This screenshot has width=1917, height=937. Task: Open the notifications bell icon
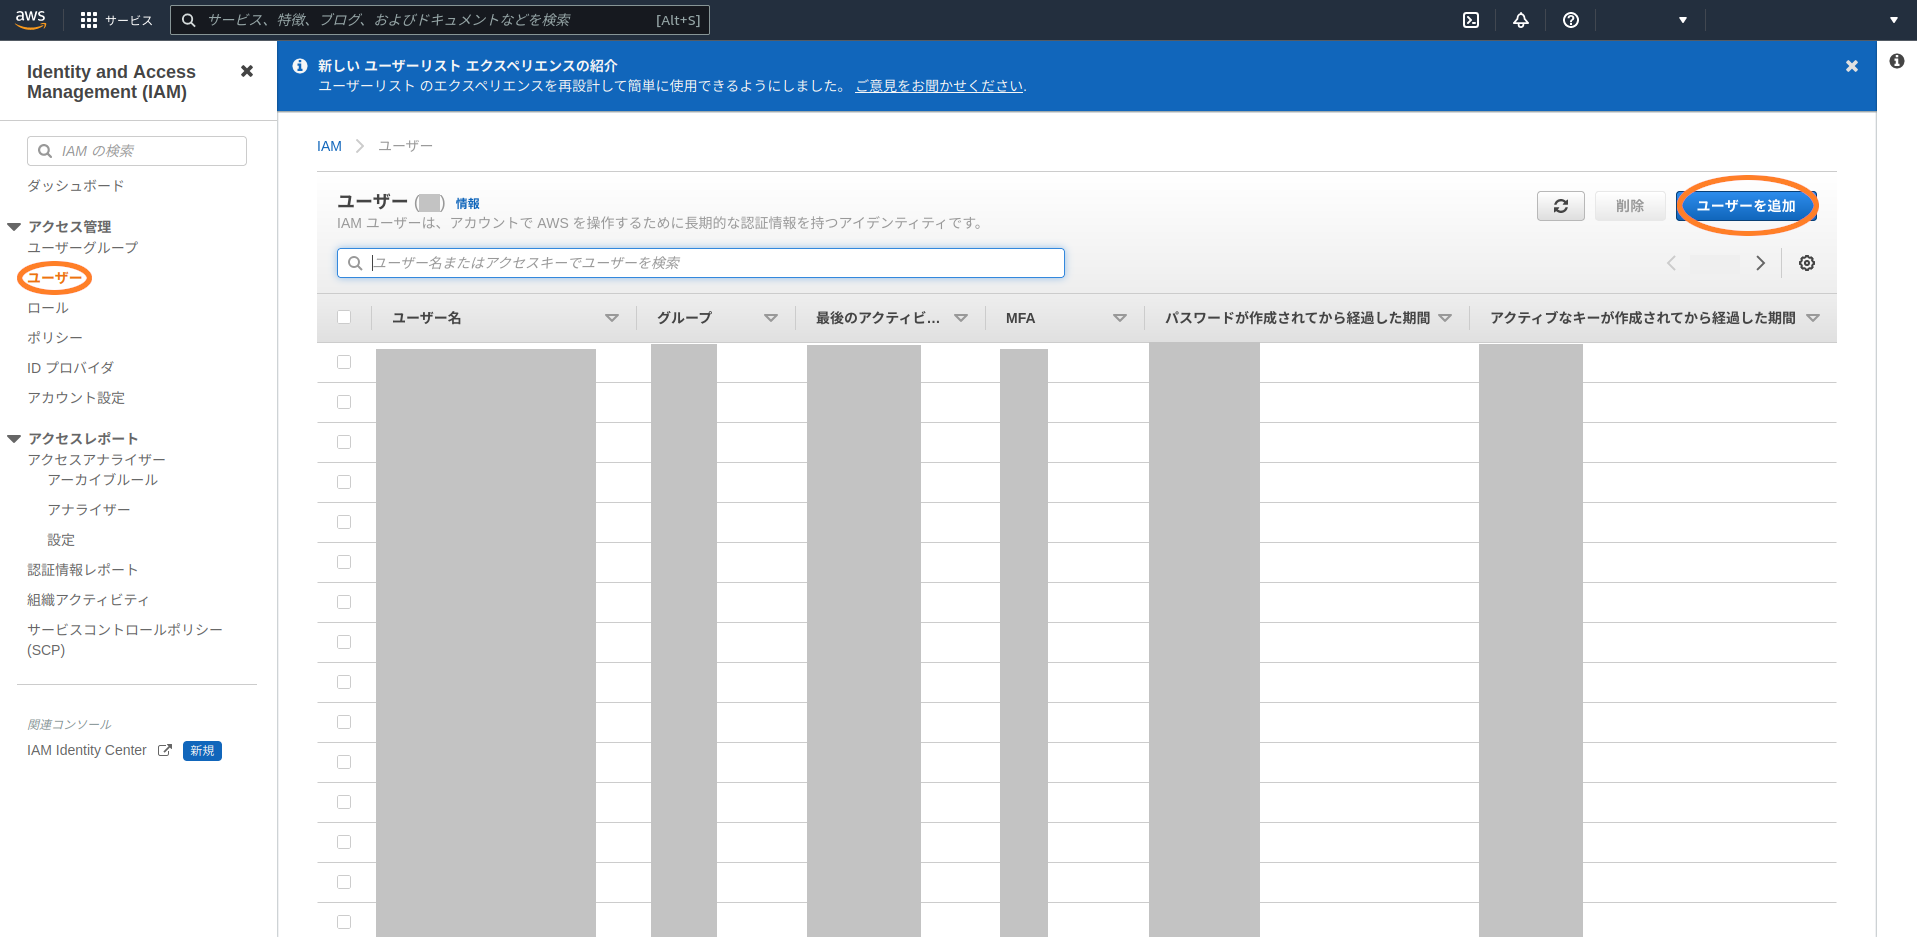click(1520, 20)
